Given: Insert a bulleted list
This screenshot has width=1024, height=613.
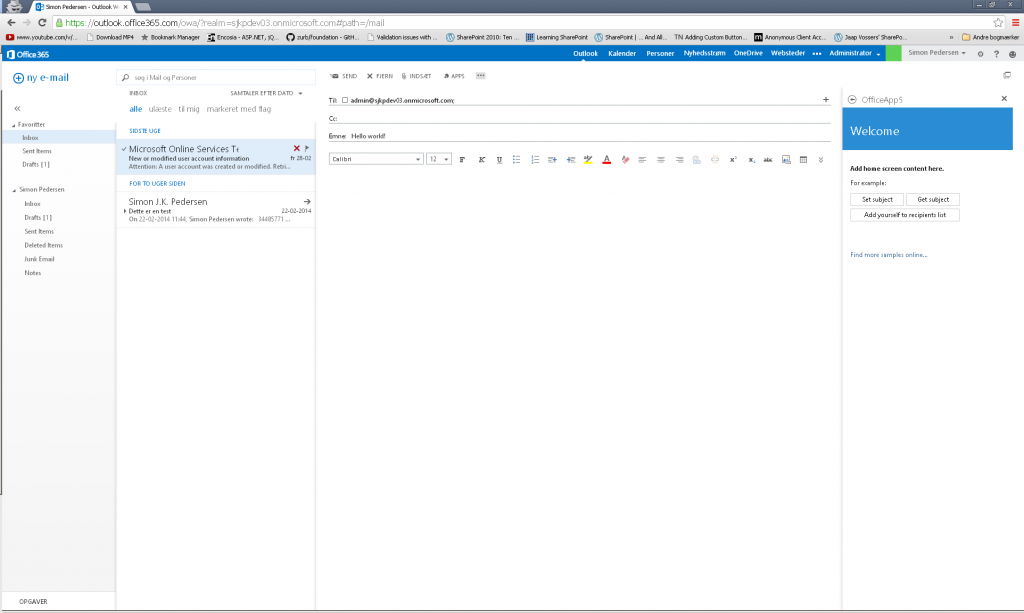Looking at the screenshot, I should (x=517, y=159).
